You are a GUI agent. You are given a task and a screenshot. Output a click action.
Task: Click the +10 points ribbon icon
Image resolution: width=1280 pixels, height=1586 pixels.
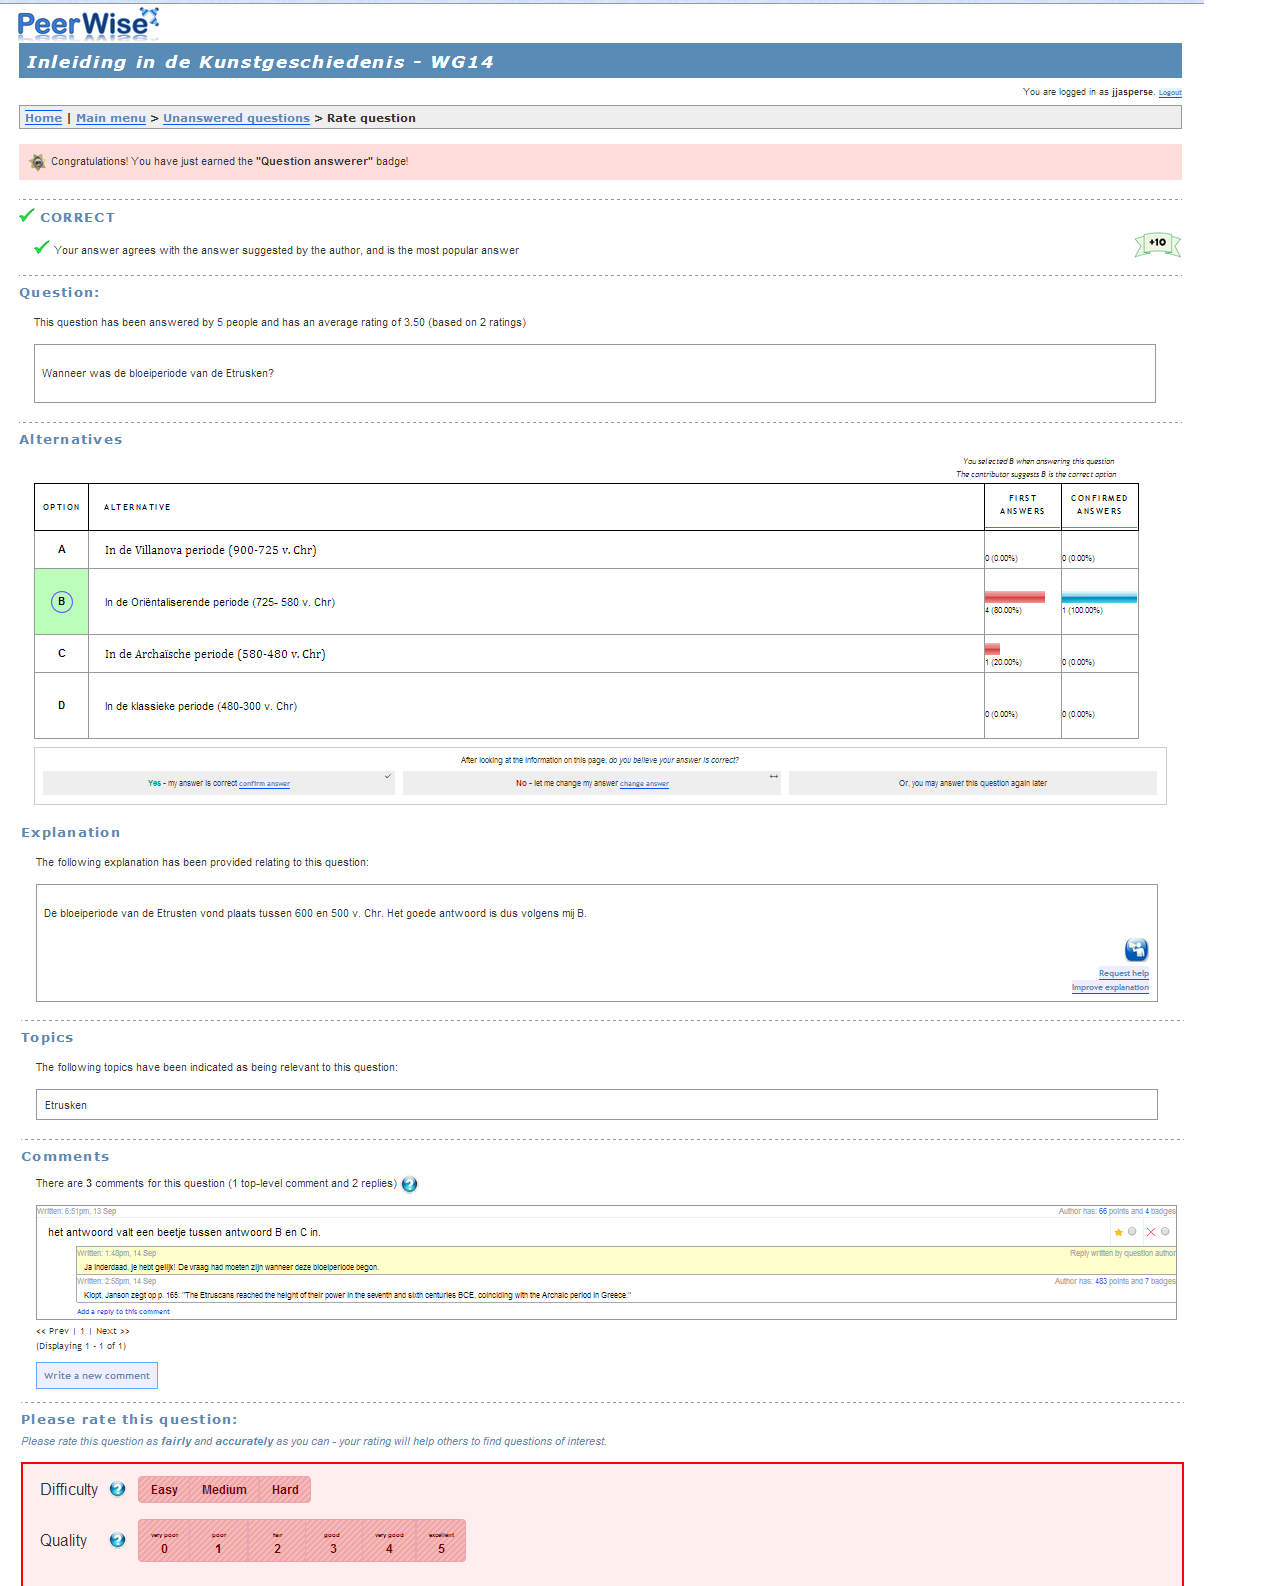(1157, 244)
